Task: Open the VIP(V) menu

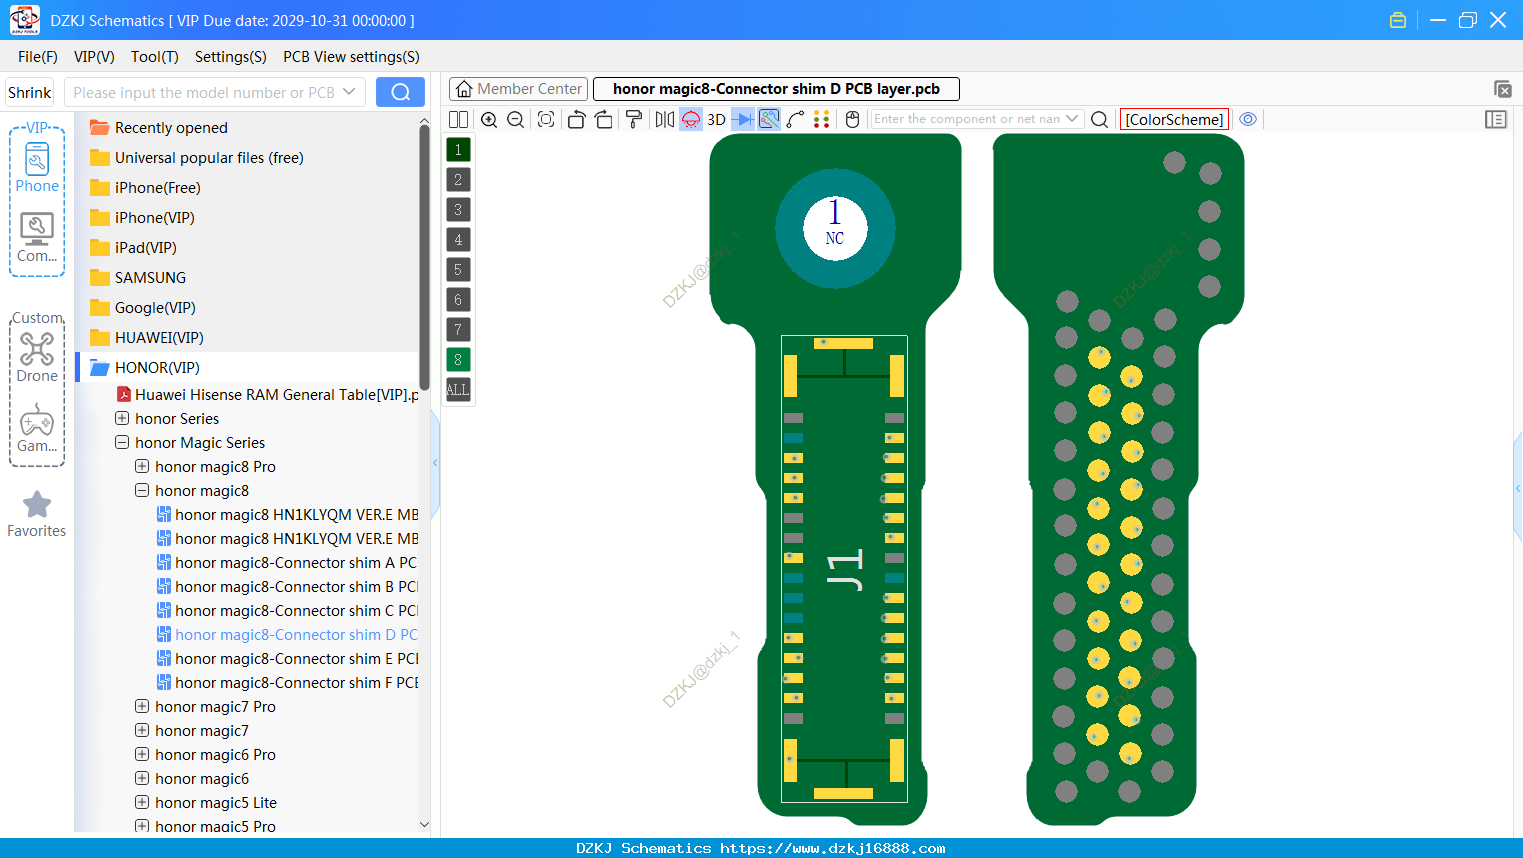Action: [94, 57]
